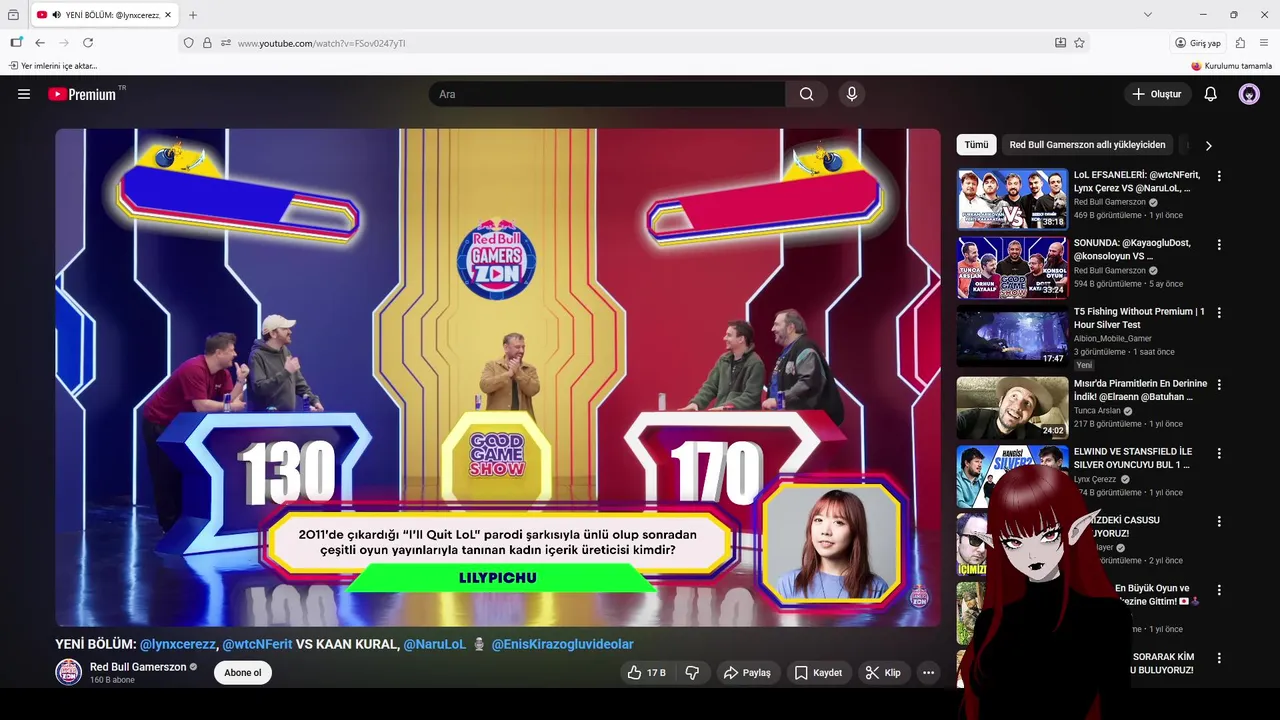Screen dimensions: 1280x720
Task: Open SONUNDA KayaogluDost video thumbnail
Action: (1012, 267)
